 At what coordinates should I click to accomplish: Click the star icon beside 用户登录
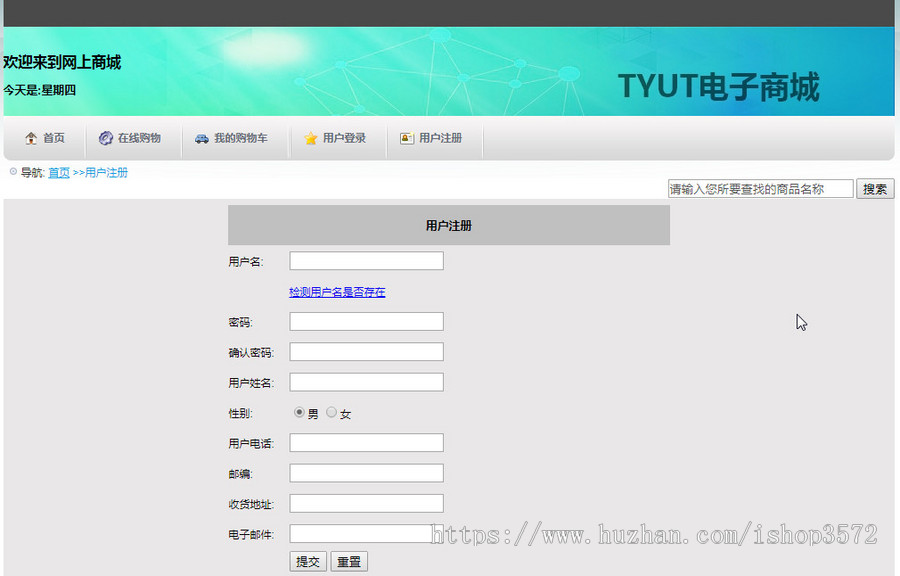tap(311, 139)
